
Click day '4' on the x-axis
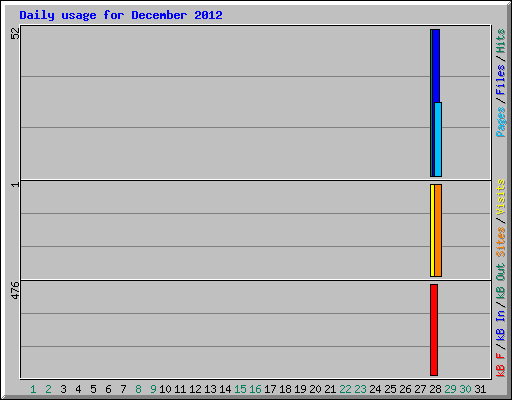tap(78, 389)
